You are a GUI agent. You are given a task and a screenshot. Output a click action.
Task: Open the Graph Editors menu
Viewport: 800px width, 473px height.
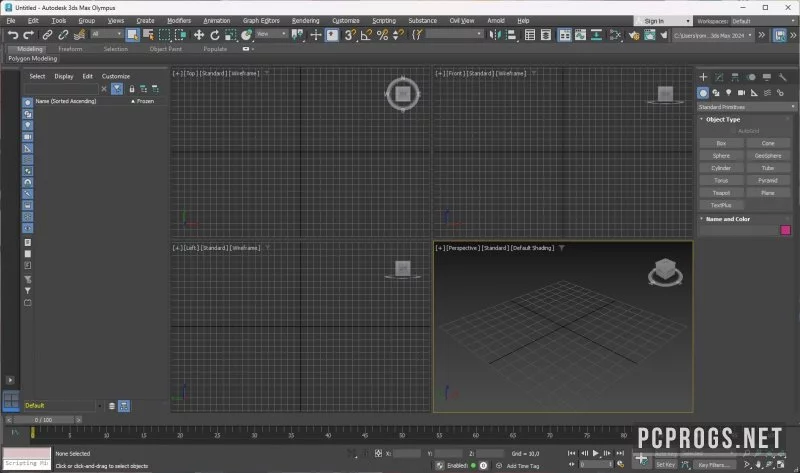[261, 20]
